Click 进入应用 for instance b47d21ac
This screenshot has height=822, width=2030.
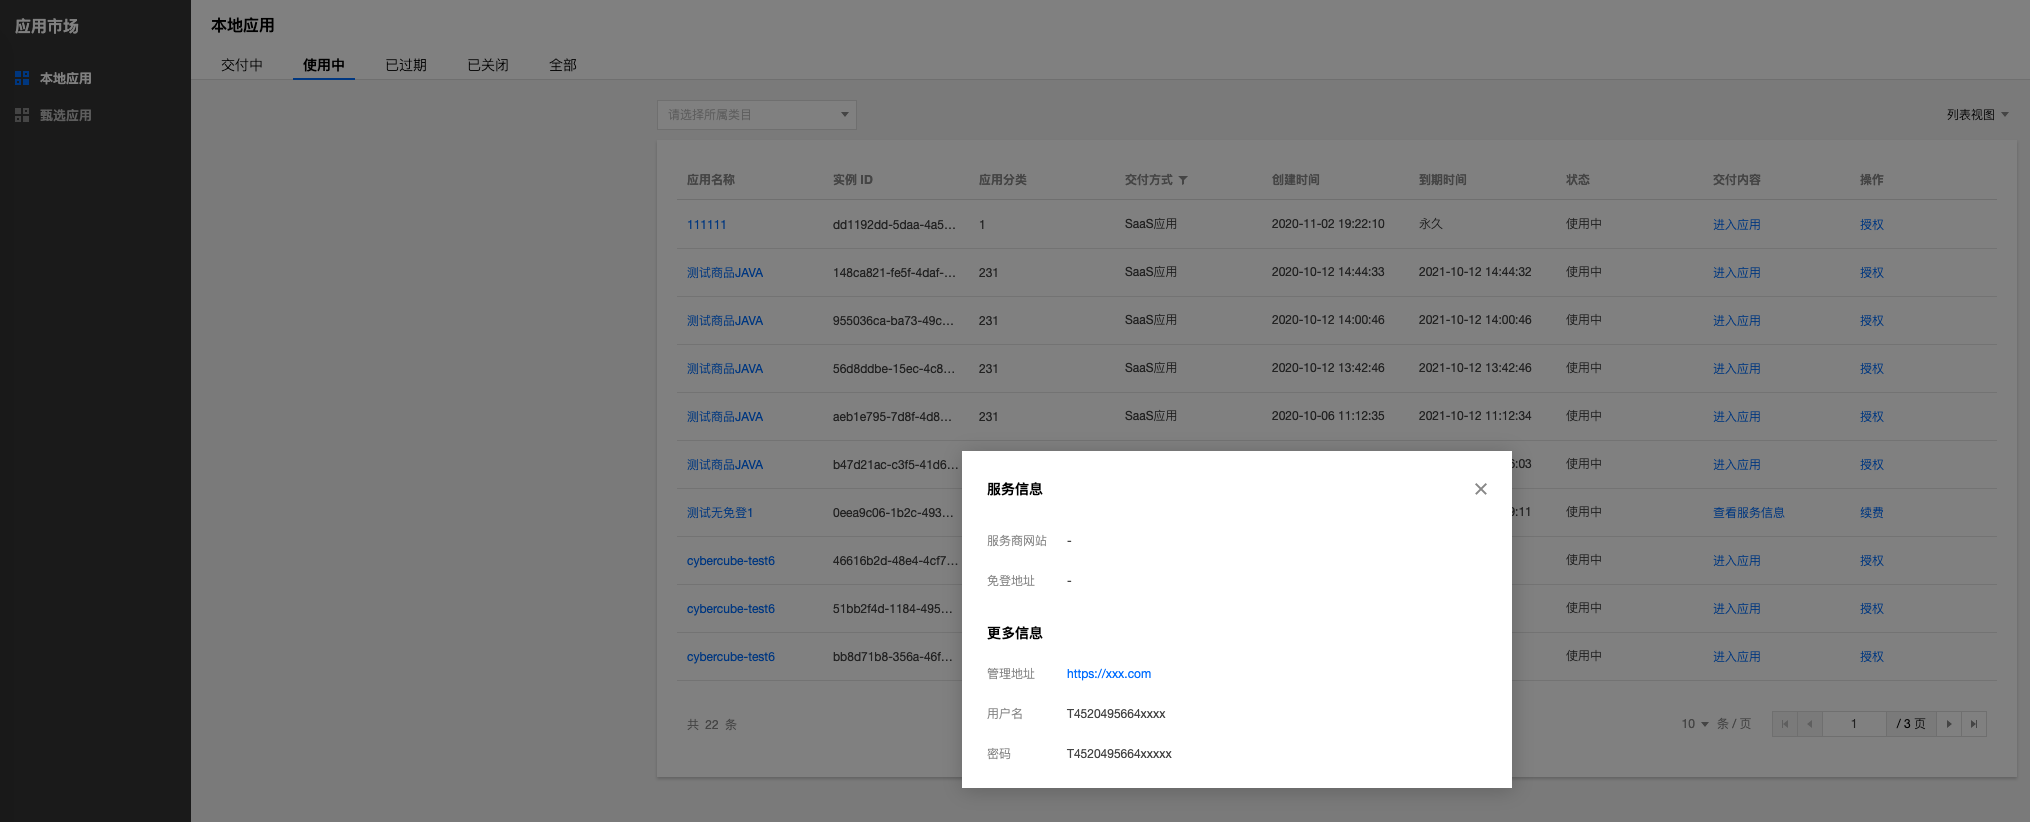tap(1737, 465)
